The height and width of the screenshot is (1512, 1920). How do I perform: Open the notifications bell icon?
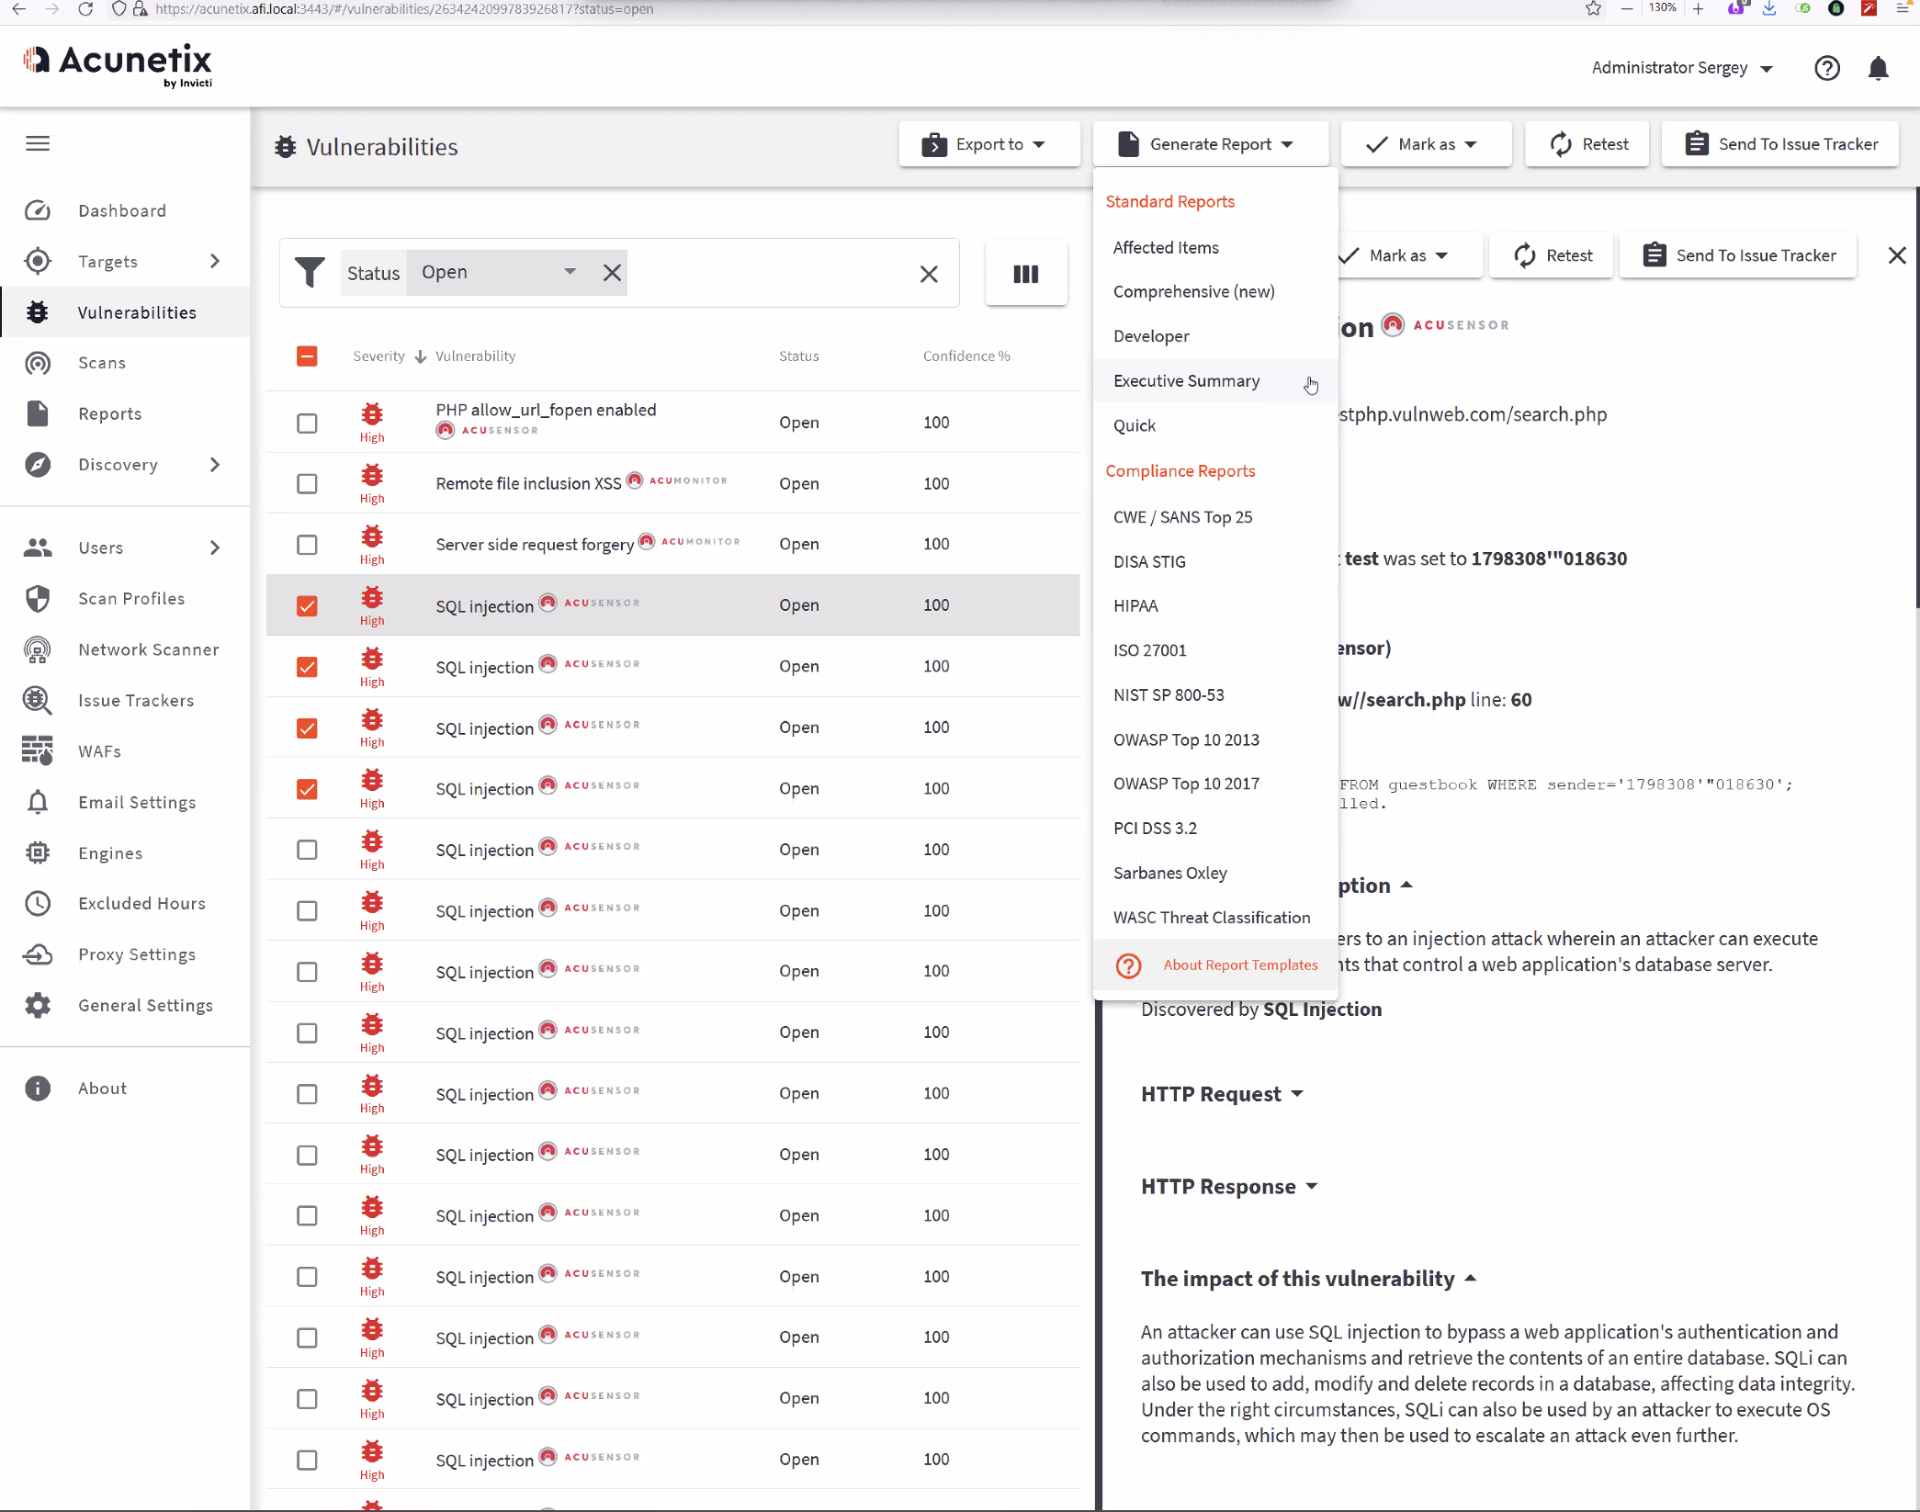pyautogui.click(x=1877, y=68)
